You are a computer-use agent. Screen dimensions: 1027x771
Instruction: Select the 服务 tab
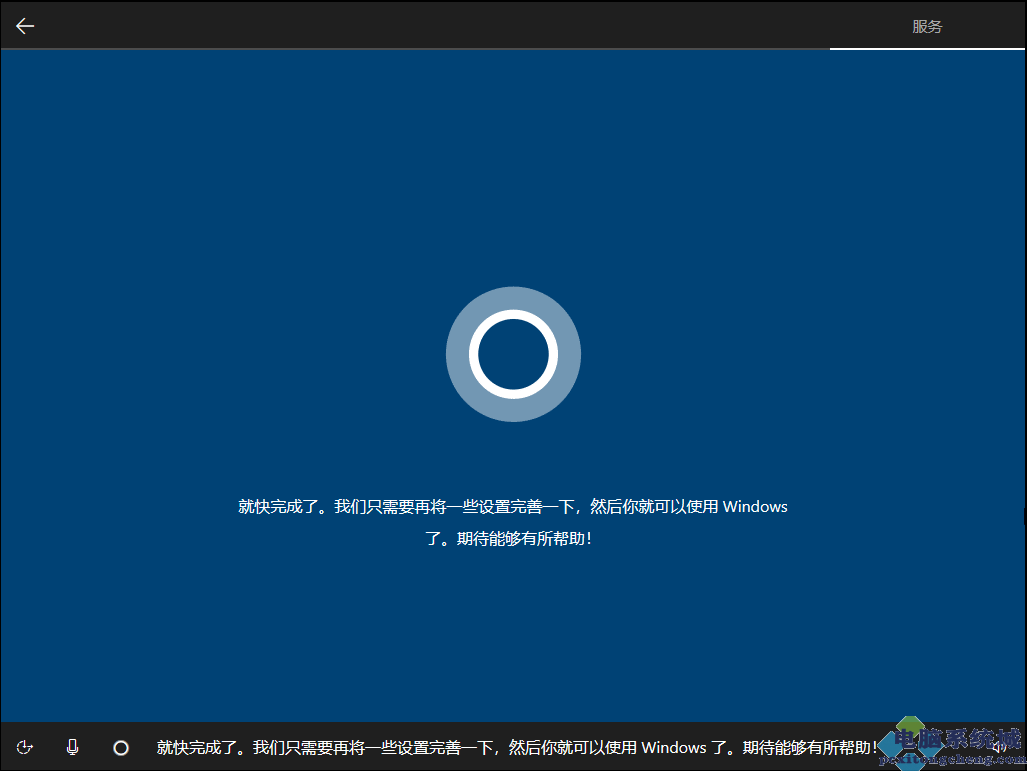(x=927, y=26)
